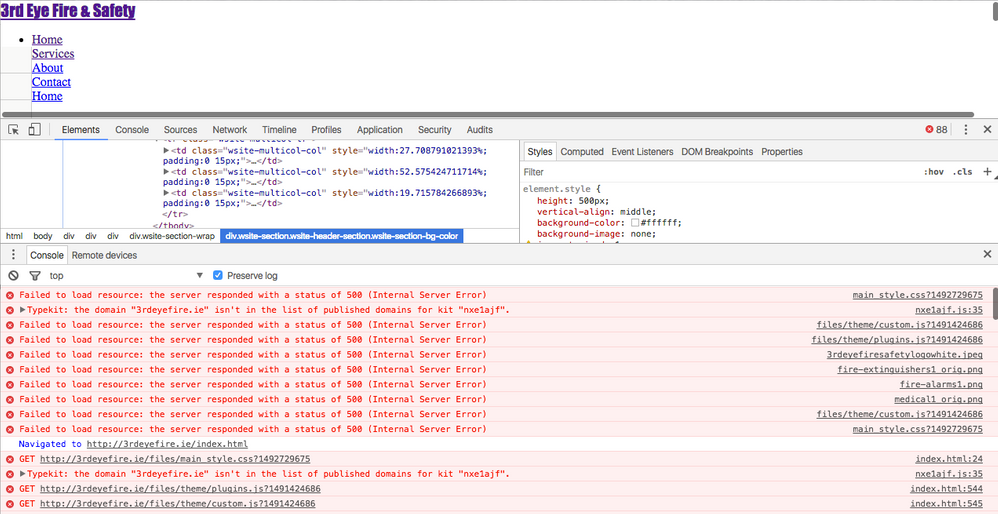This screenshot has width=998, height=514.
Task: Expand the Typekit error message triangle
Action: [23, 310]
